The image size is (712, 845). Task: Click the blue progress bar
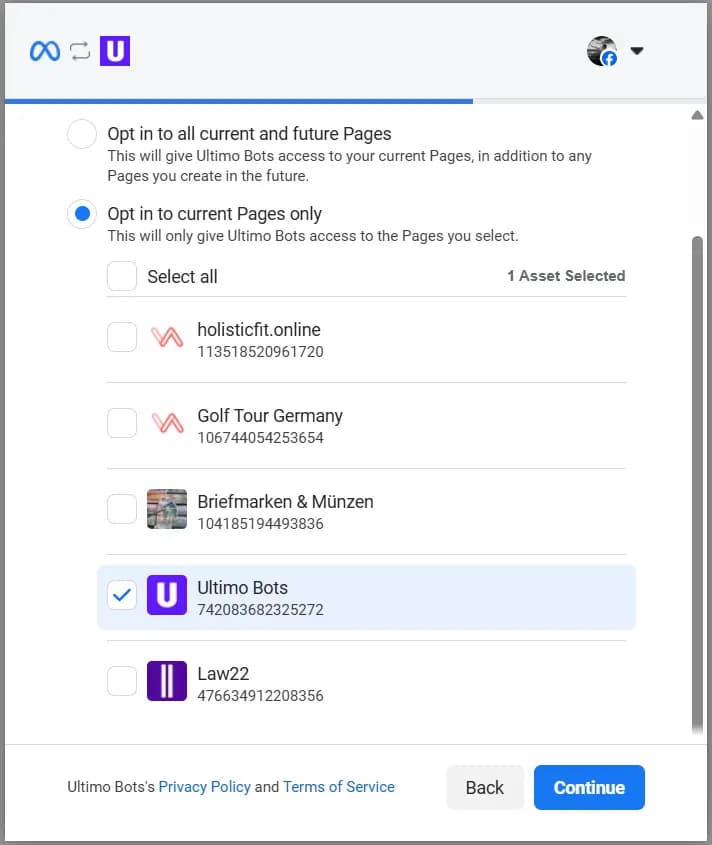[x=239, y=101]
